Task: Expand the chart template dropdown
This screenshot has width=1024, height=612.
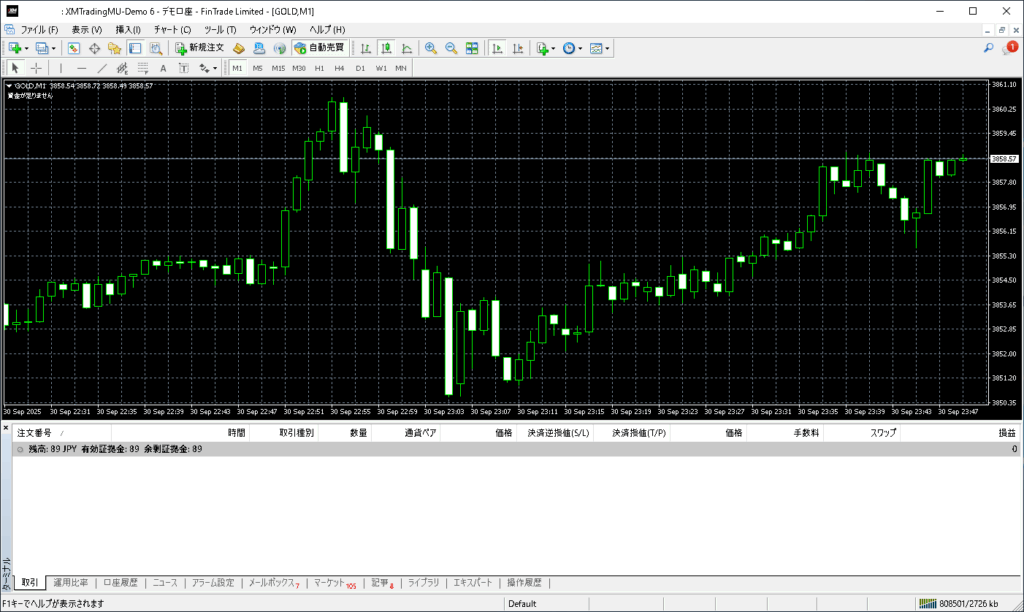Action: (607, 48)
